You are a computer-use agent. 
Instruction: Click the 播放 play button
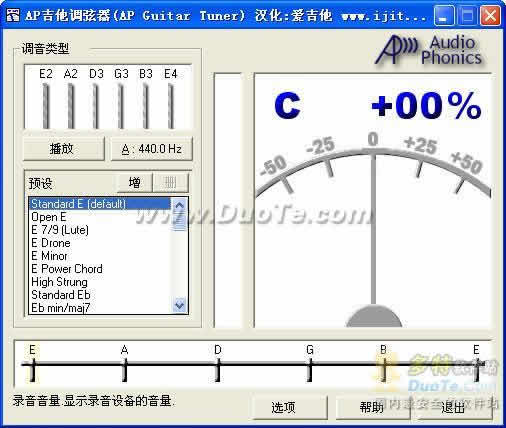[63, 149]
